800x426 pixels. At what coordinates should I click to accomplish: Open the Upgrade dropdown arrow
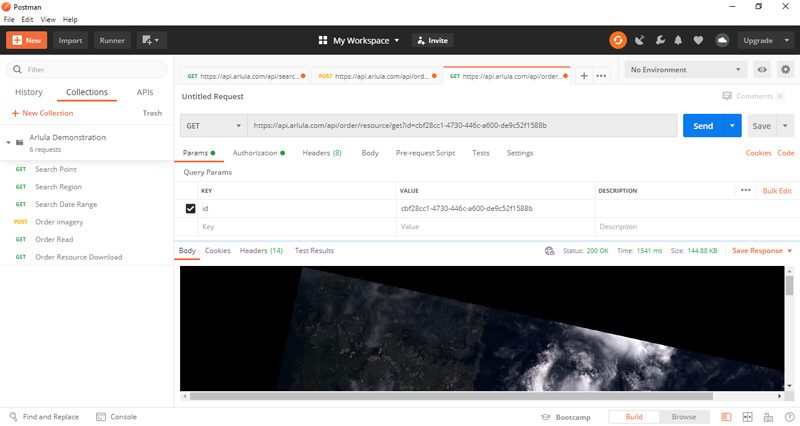[x=786, y=40]
